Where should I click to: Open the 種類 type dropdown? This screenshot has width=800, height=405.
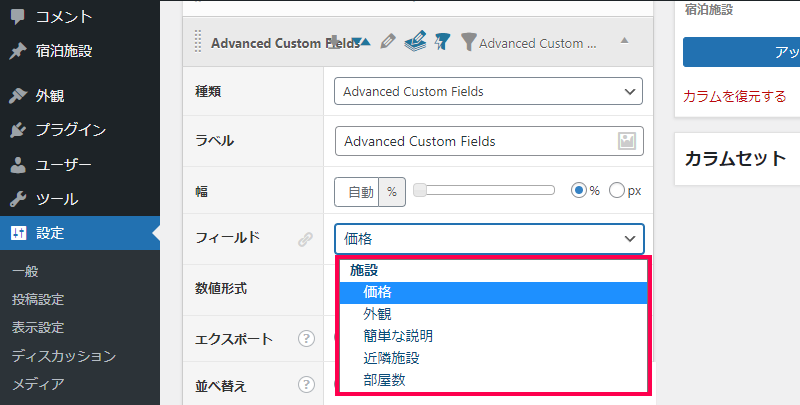click(488, 91)
